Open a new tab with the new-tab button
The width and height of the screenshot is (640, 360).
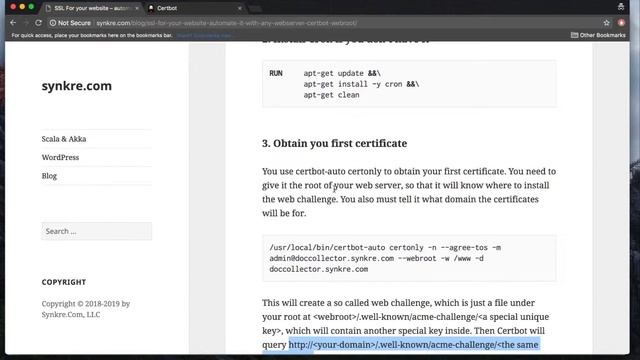point(256,8)
